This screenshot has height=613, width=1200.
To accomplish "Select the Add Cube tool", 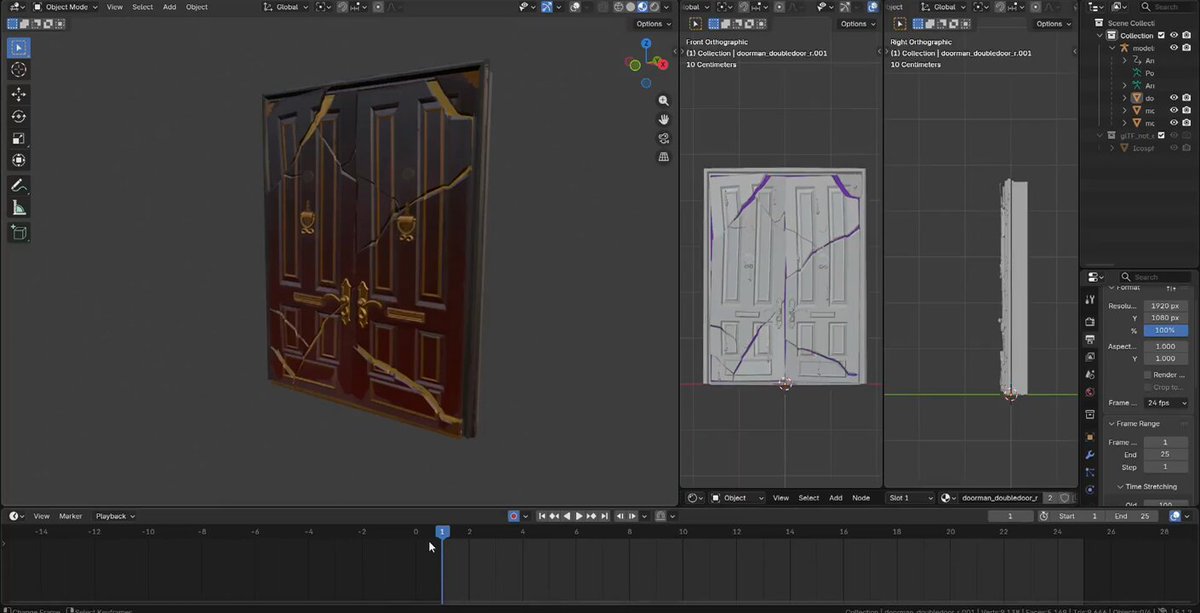I will coord(19,232).
